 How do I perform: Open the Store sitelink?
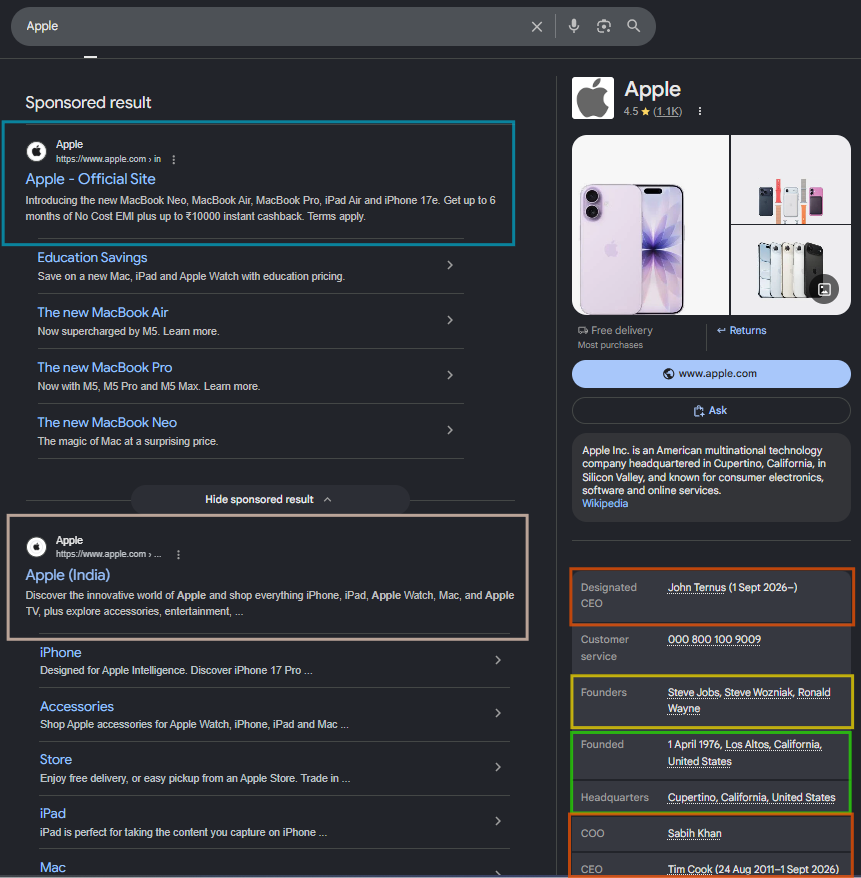[x=56, y=760]
